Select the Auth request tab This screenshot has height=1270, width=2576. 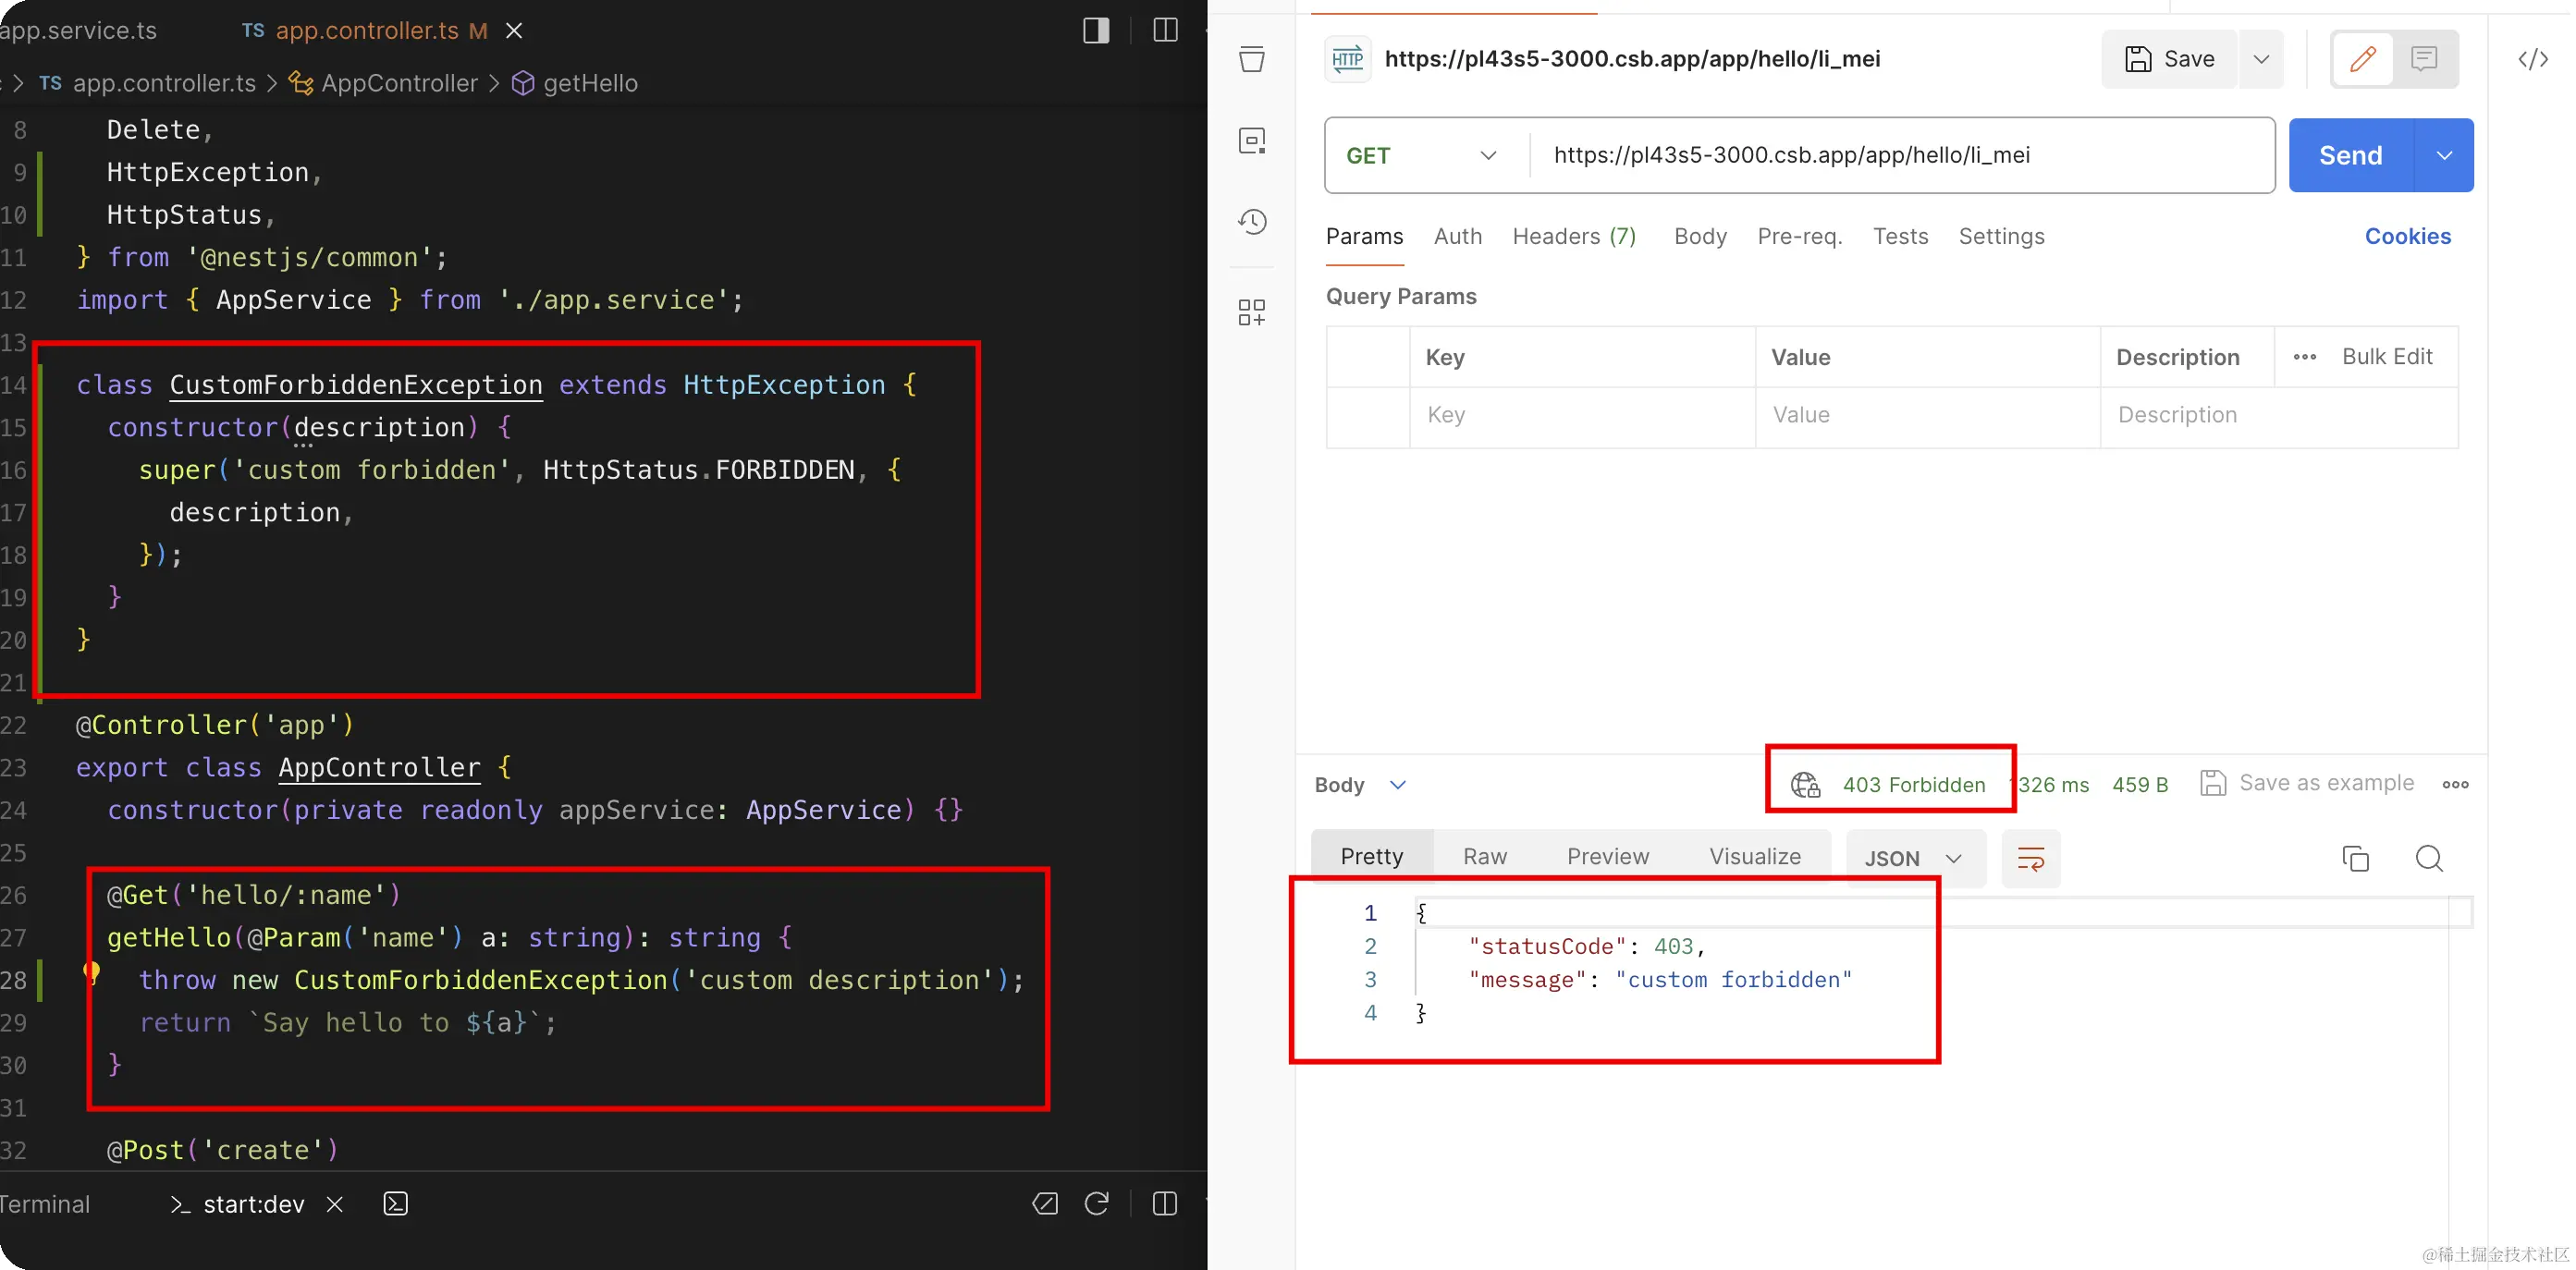coord(1458,237)
